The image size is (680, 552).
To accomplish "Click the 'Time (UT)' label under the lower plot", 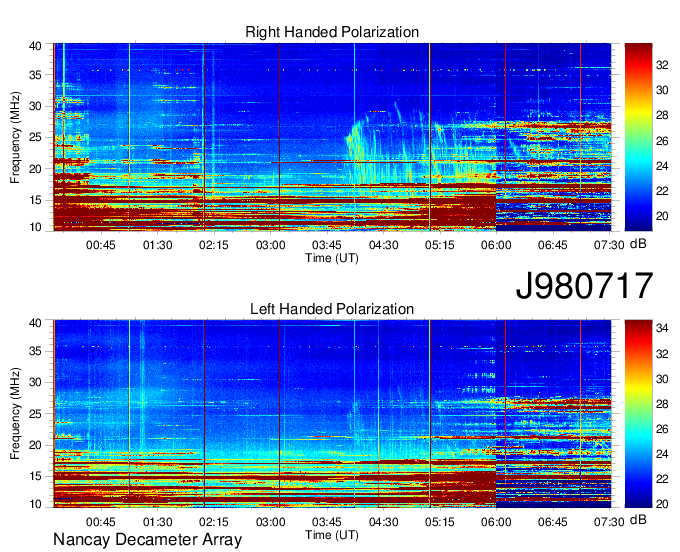I will tap(332, 535).
